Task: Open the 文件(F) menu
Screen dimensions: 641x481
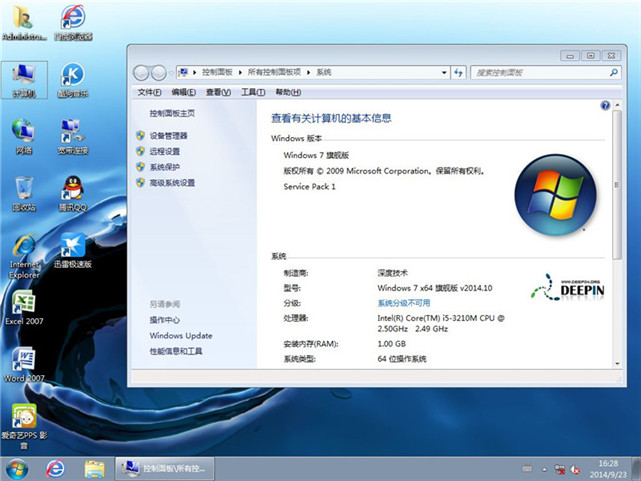Action: pyautogui.click(x=149, y=92)
